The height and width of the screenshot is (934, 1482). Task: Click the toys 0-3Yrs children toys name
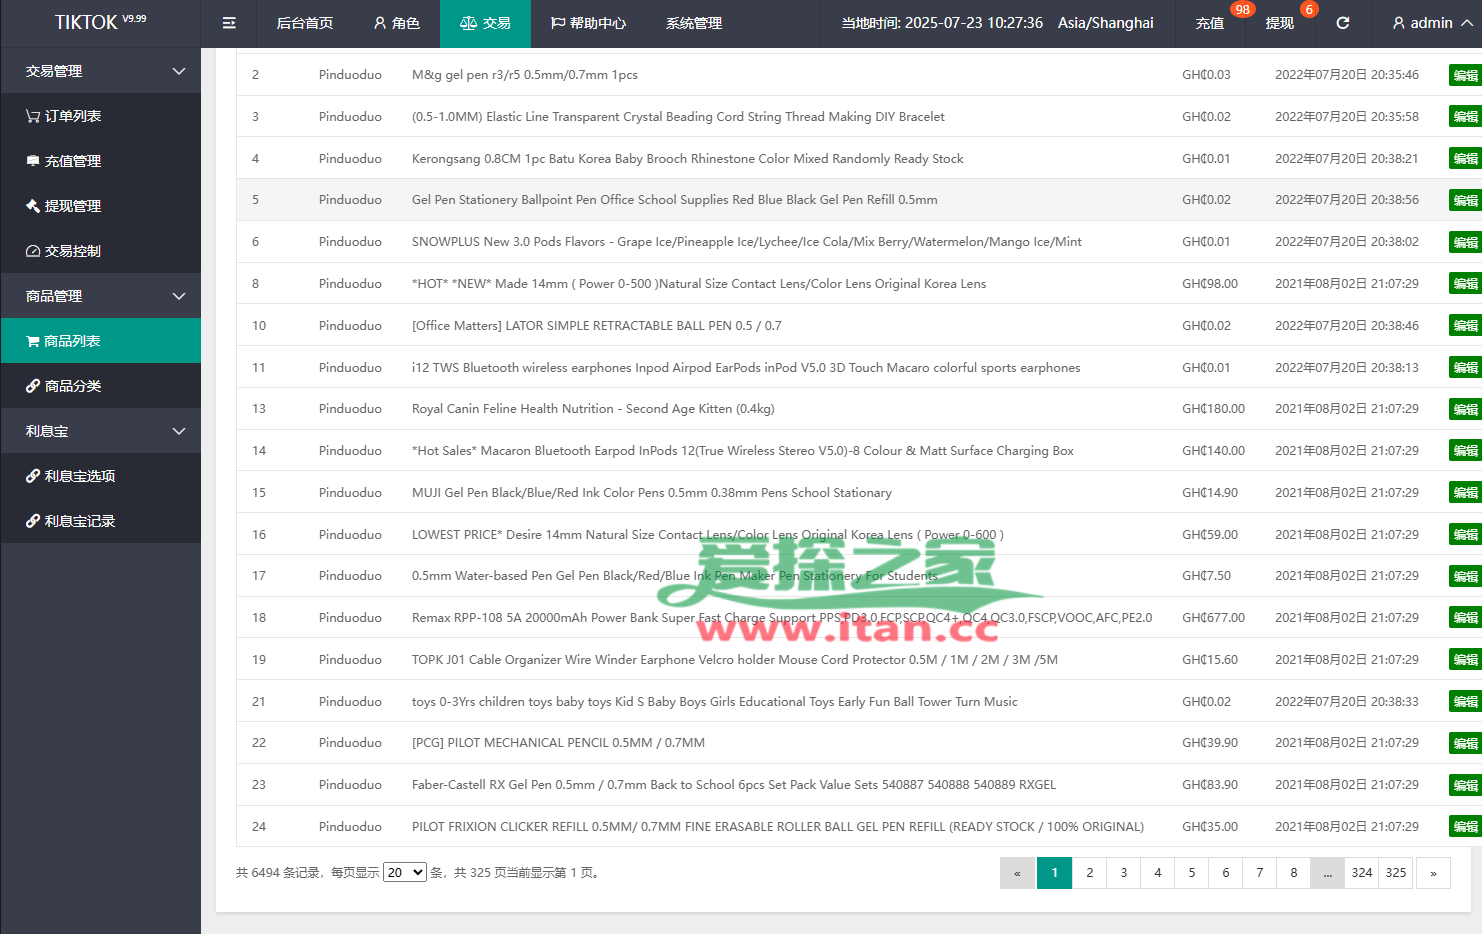point(715,702)
